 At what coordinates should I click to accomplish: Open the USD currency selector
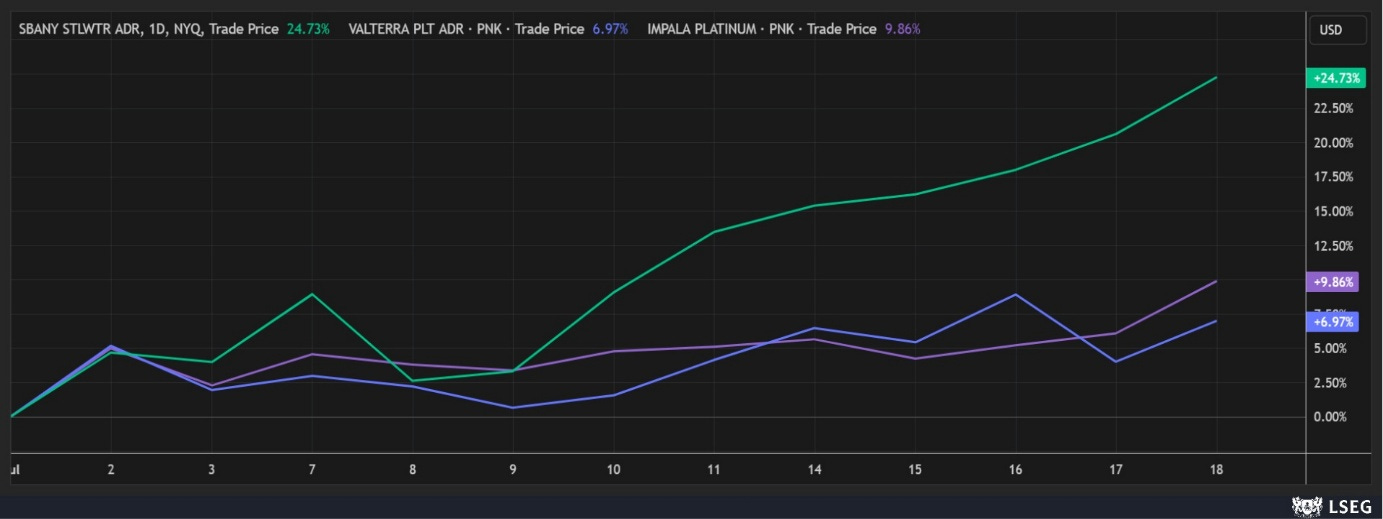click(1338, 30)
